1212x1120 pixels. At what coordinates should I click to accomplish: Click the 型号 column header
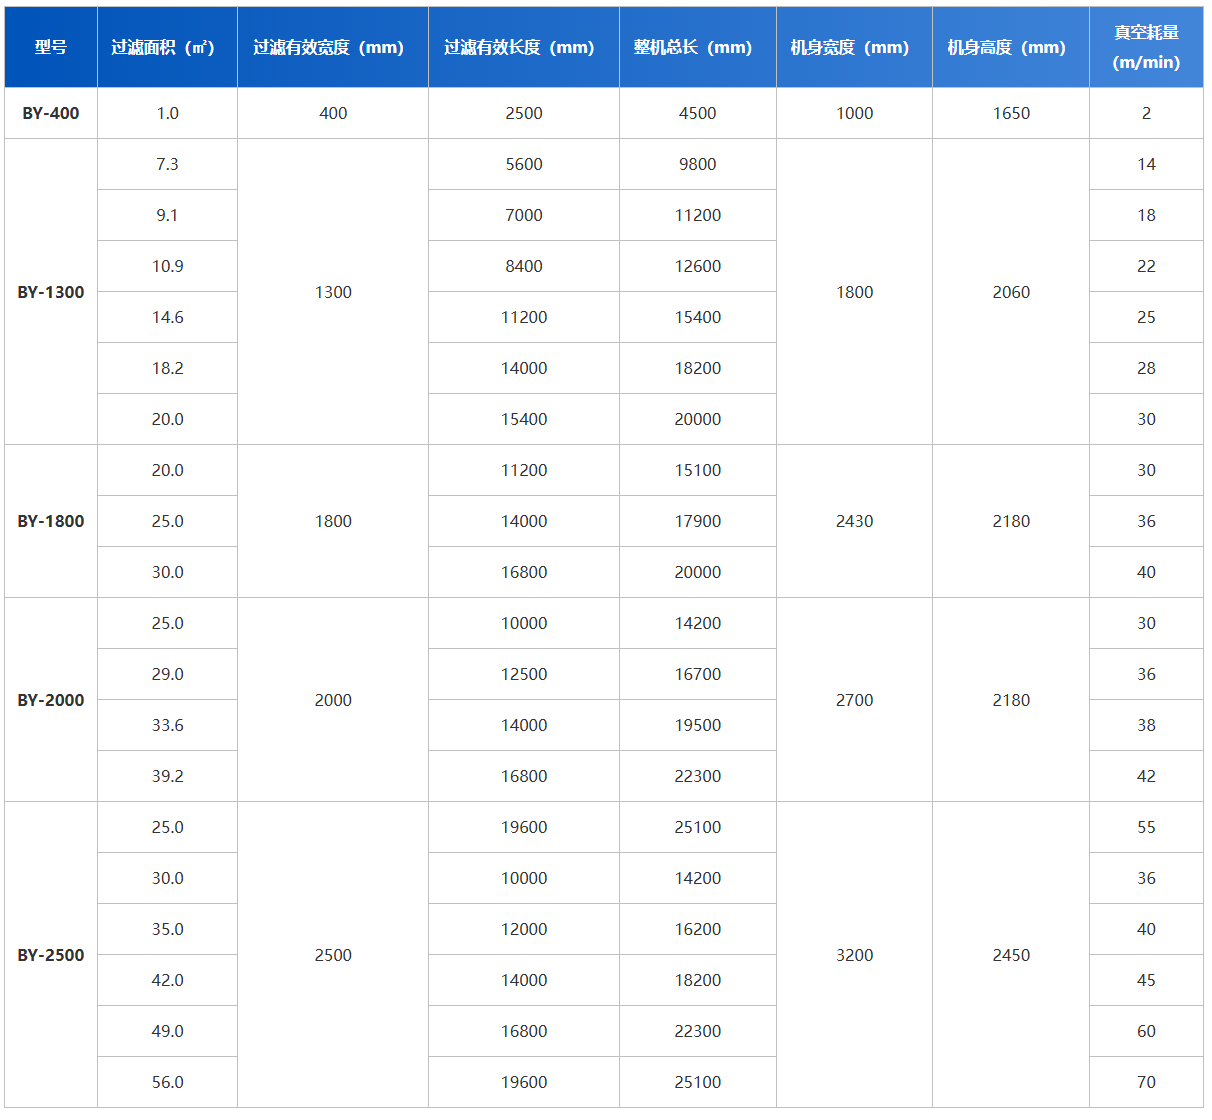tap(51, 47)
